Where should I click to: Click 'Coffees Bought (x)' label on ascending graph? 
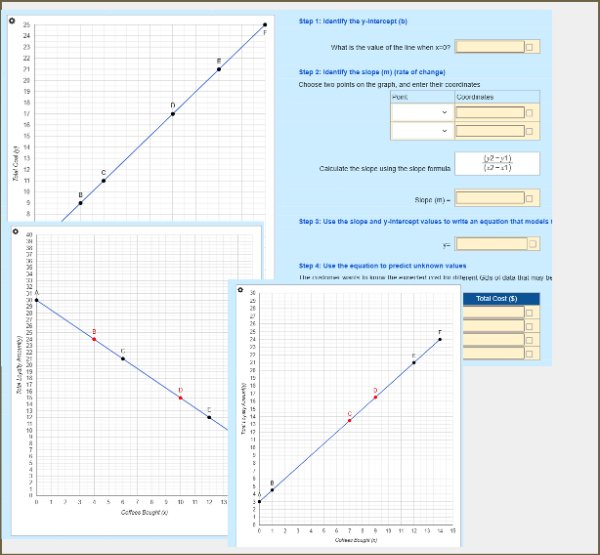pos(356,540)
